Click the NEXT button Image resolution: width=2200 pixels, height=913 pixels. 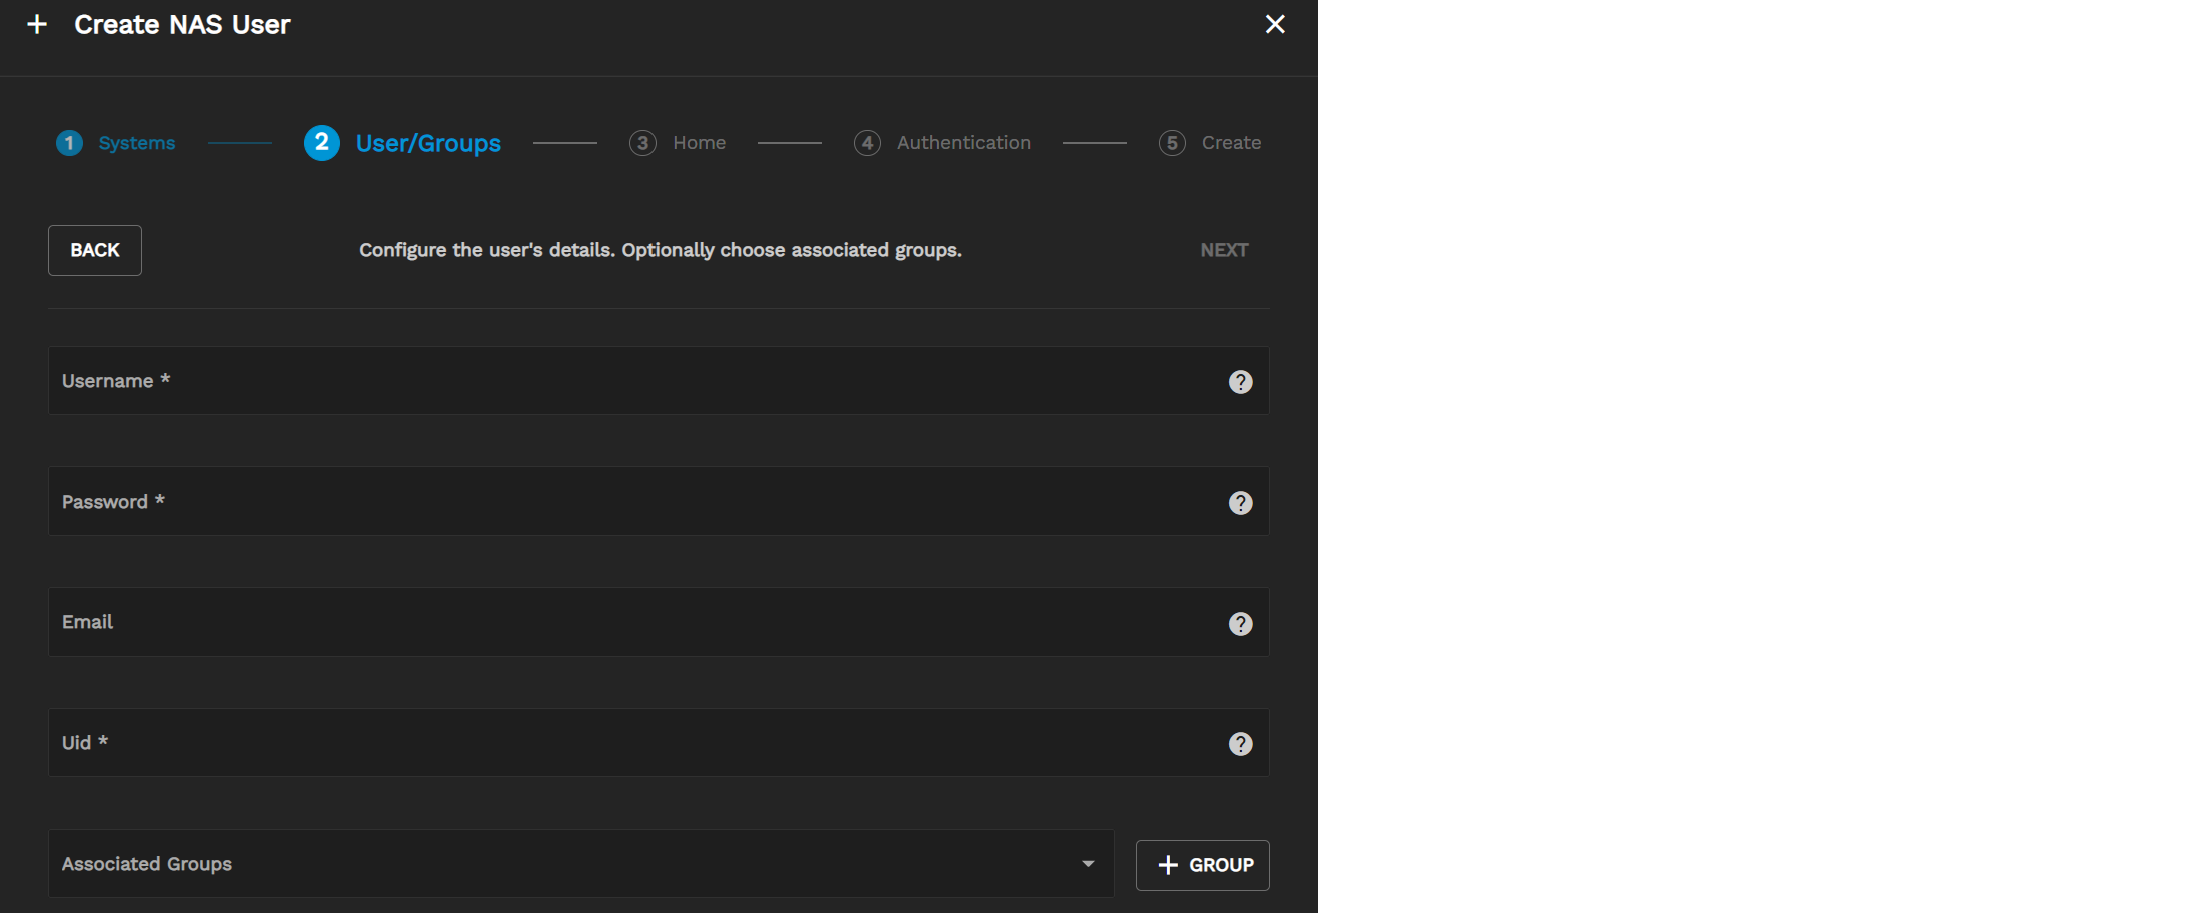point(1224,250)
